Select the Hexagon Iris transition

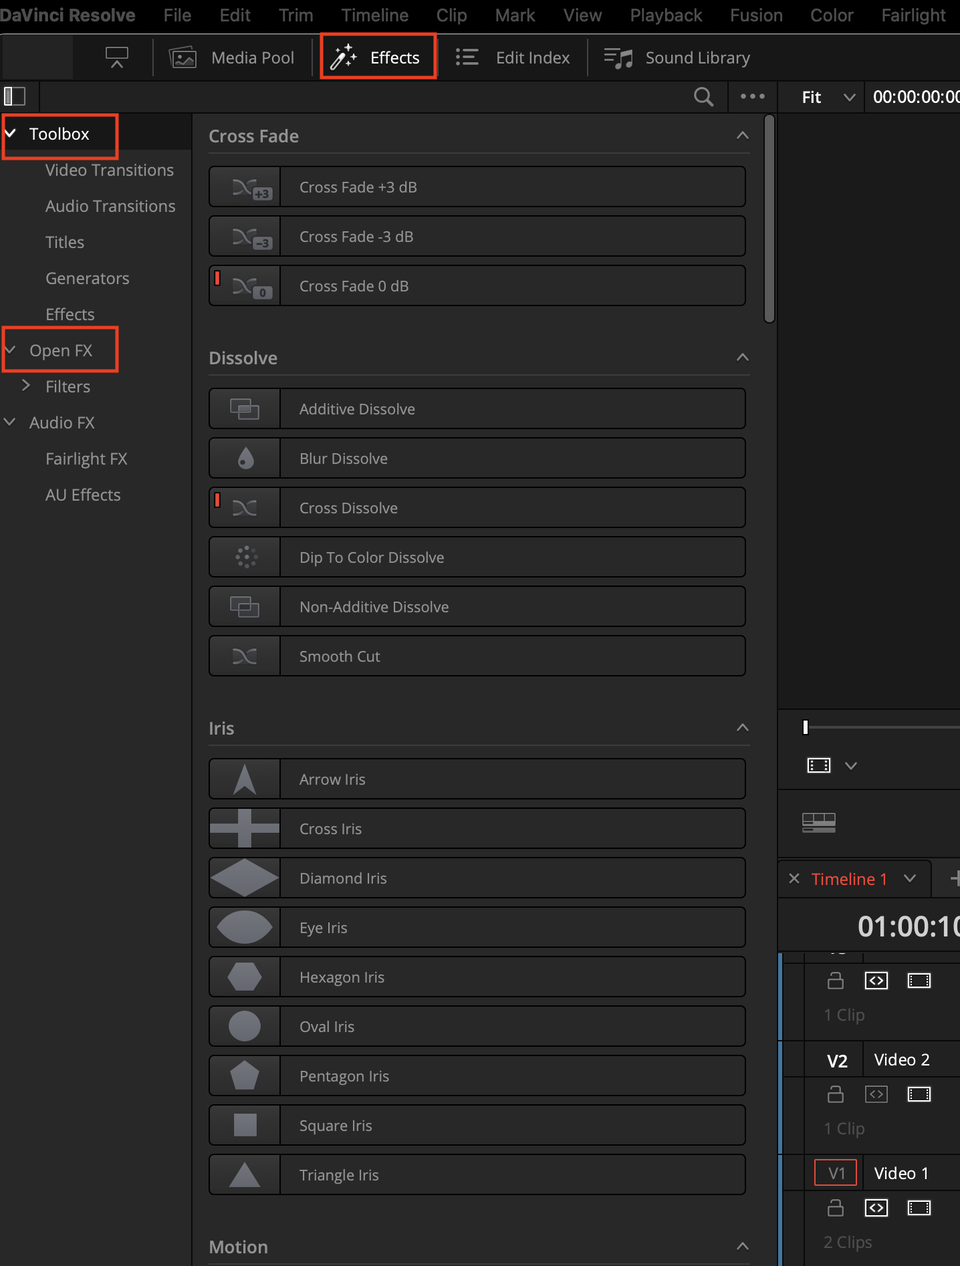pos(477,977)
